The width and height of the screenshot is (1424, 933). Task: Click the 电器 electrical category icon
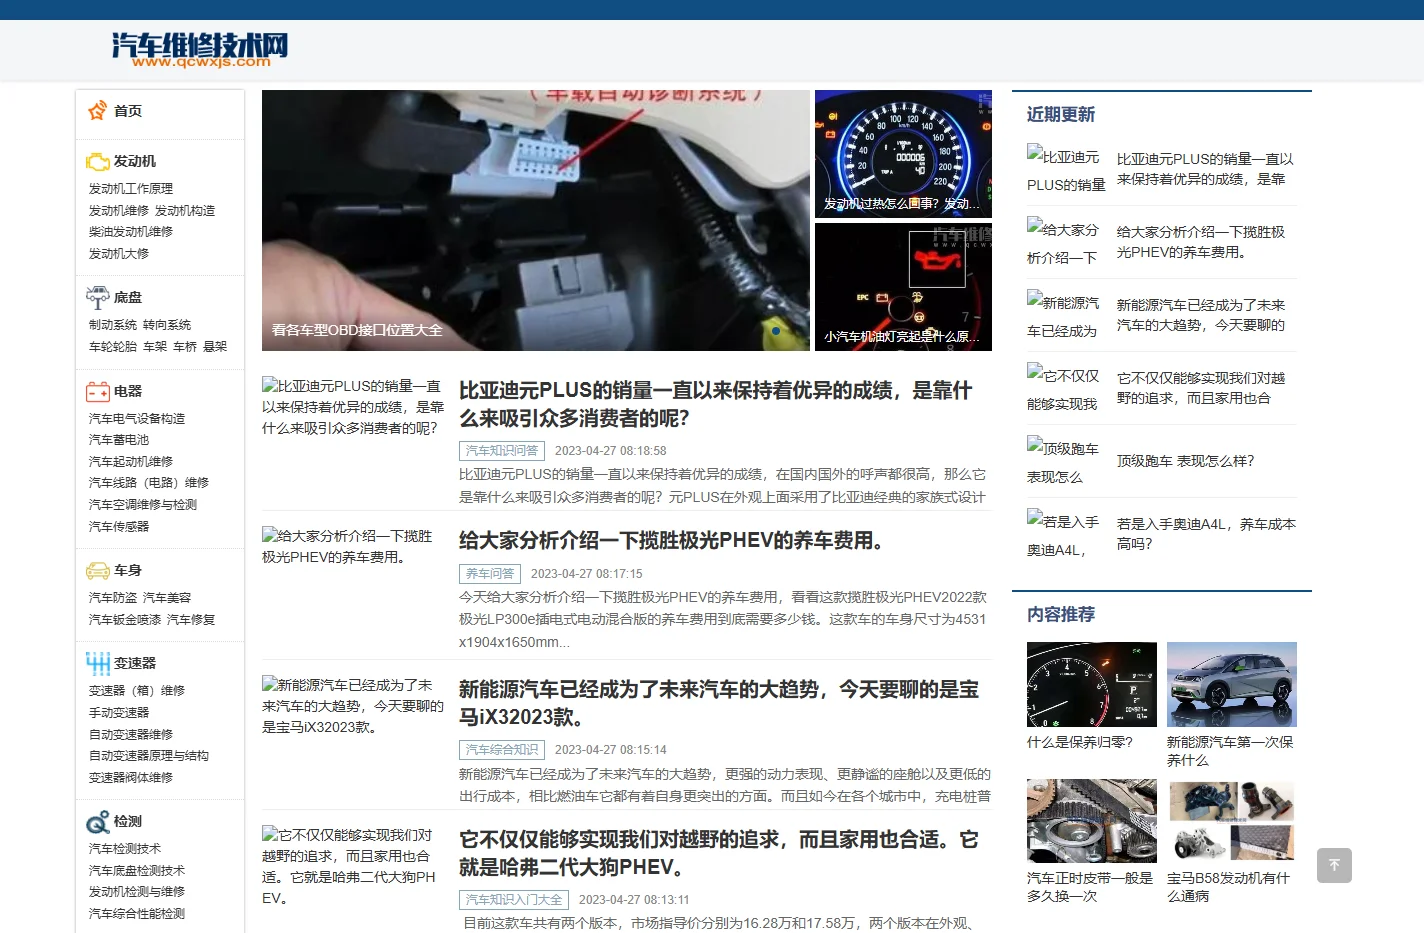click(97, 391)
